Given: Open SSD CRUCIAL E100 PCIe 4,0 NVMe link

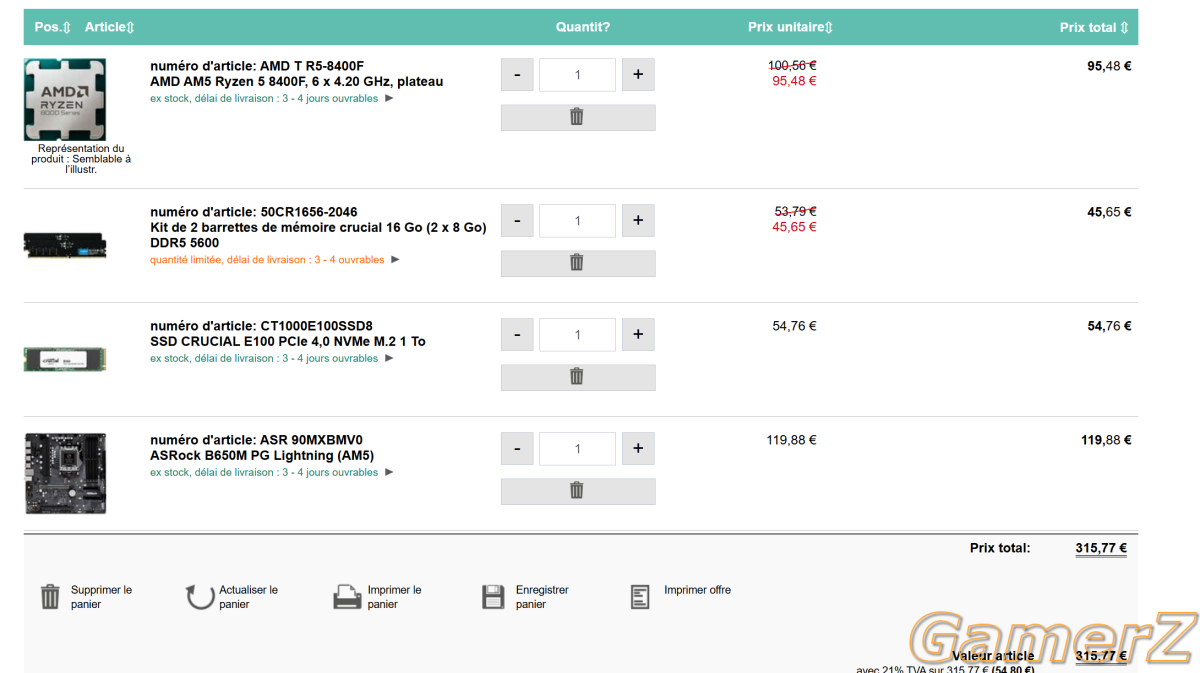Looking at the screenshot, I should point(288,342).
